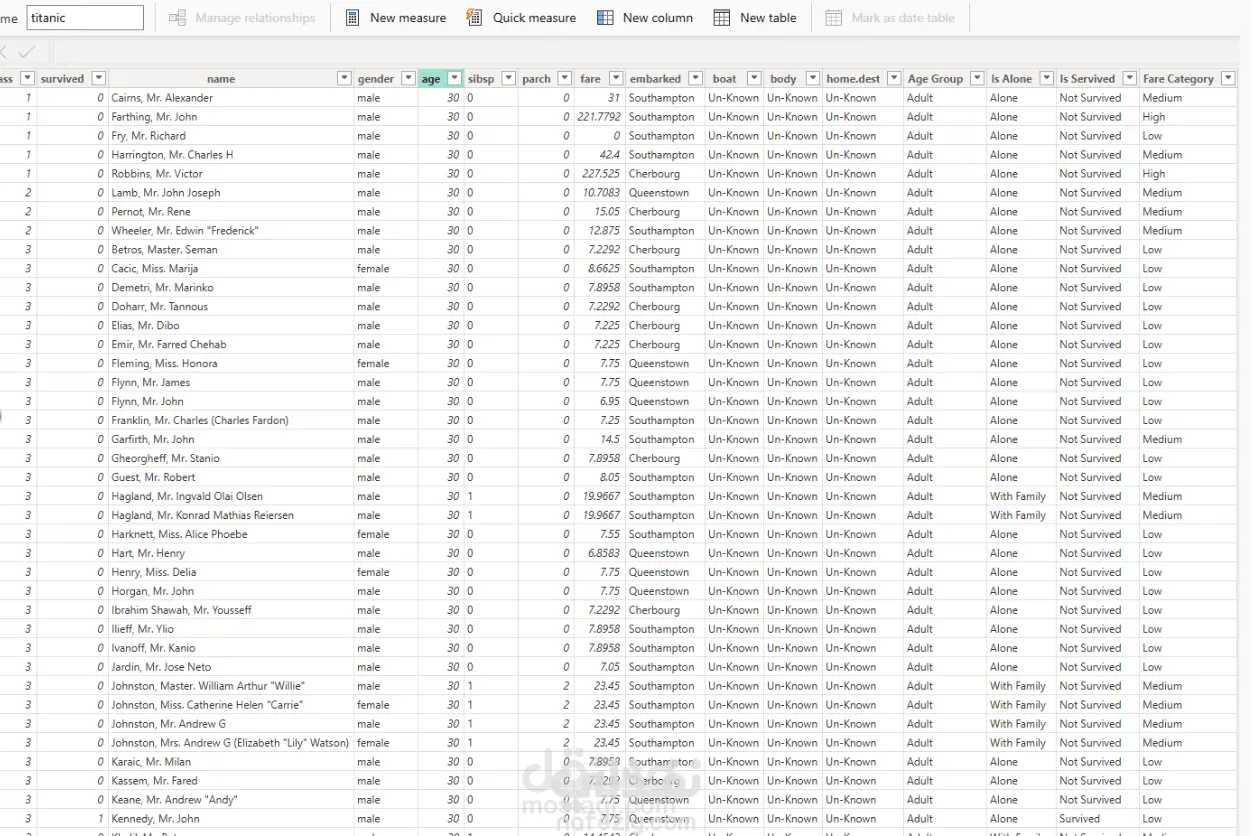Add a New column

[645, 18]
